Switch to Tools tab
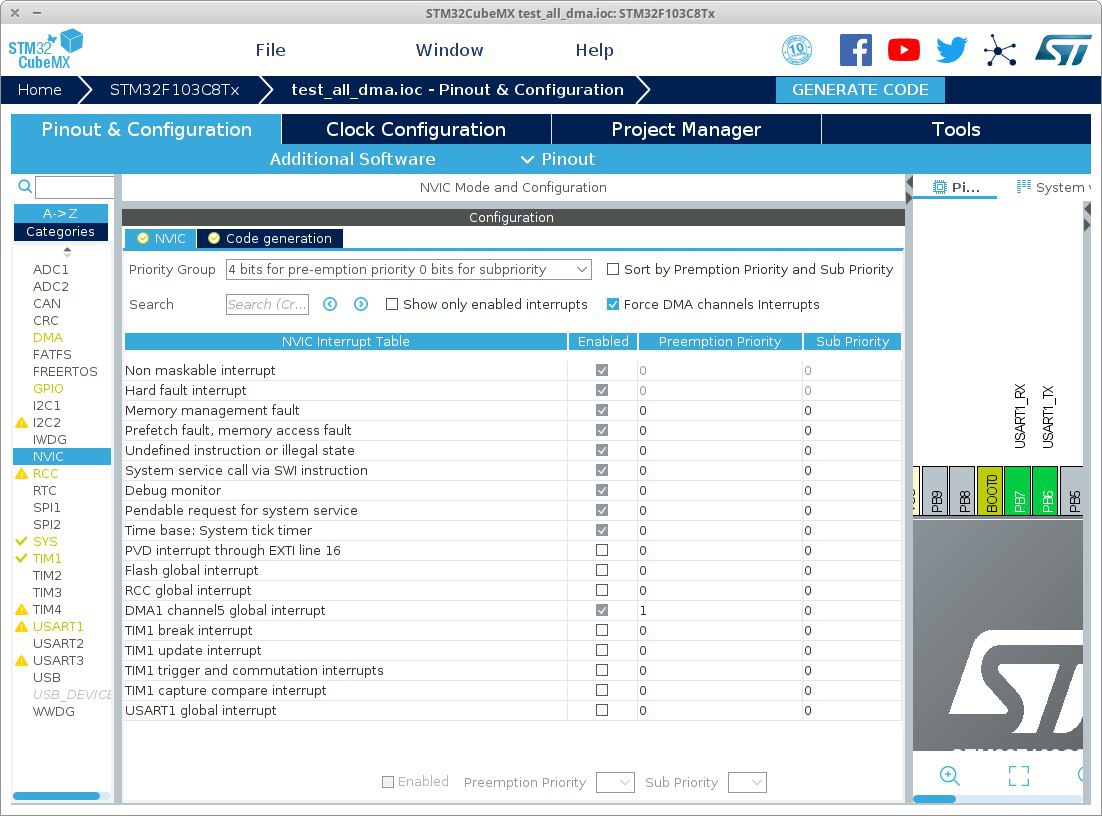The height and width of the screenshot is (816, 1102). [956, 129]
